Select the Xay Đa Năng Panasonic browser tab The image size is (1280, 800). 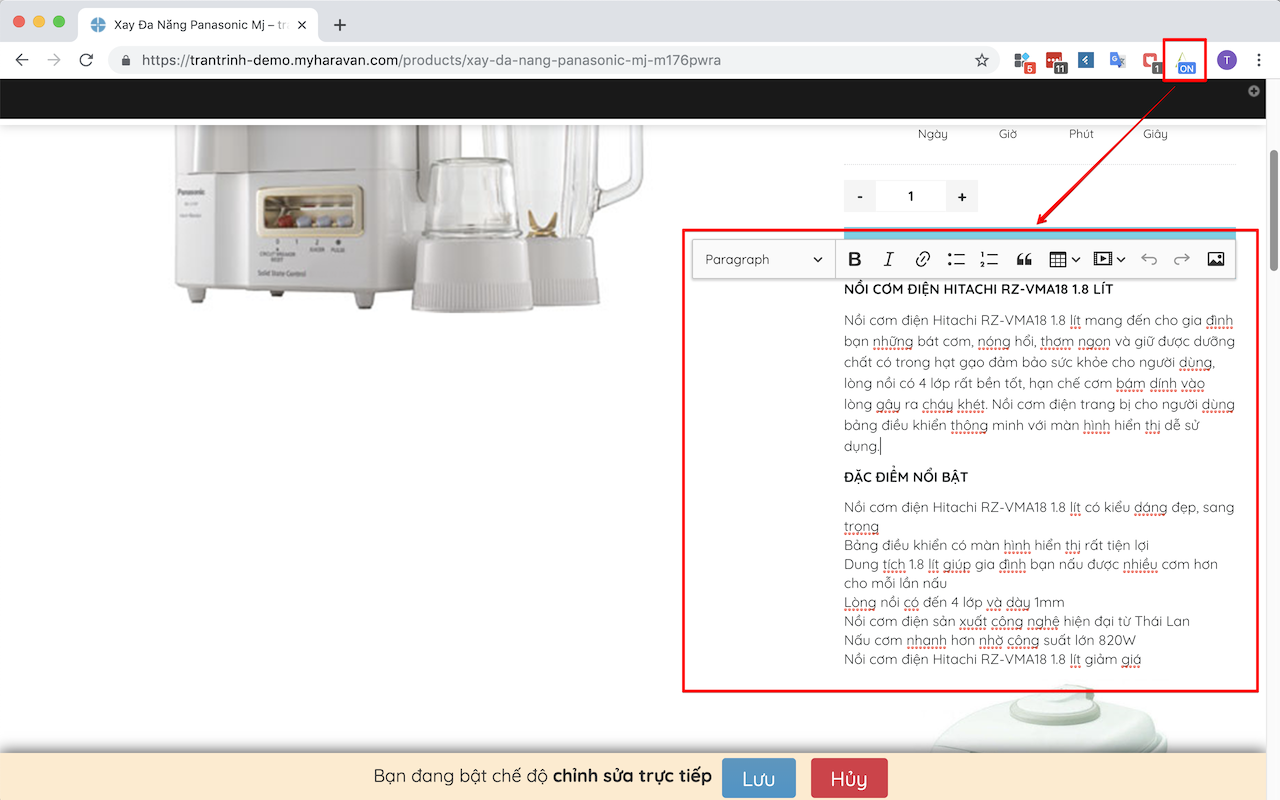190,24
